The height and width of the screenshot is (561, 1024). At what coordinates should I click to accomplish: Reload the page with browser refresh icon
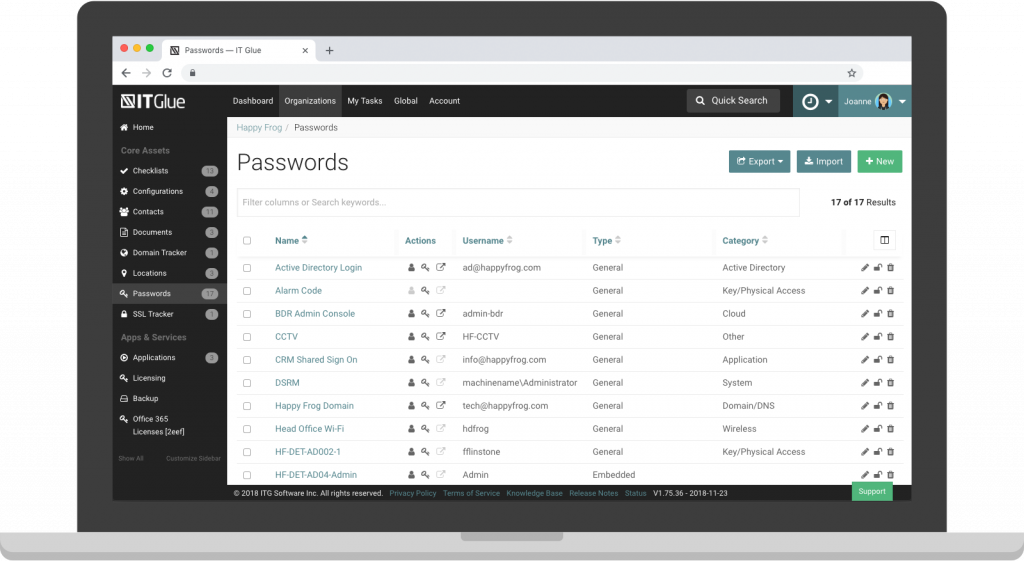coord(167,73)
